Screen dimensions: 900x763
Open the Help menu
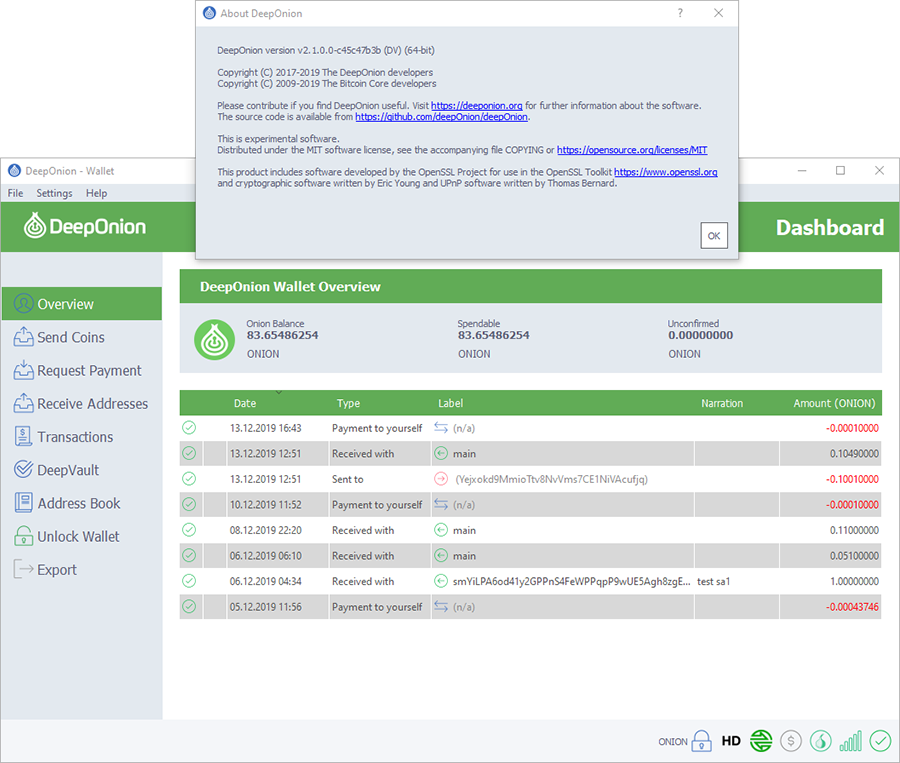[x=96, y=193]
